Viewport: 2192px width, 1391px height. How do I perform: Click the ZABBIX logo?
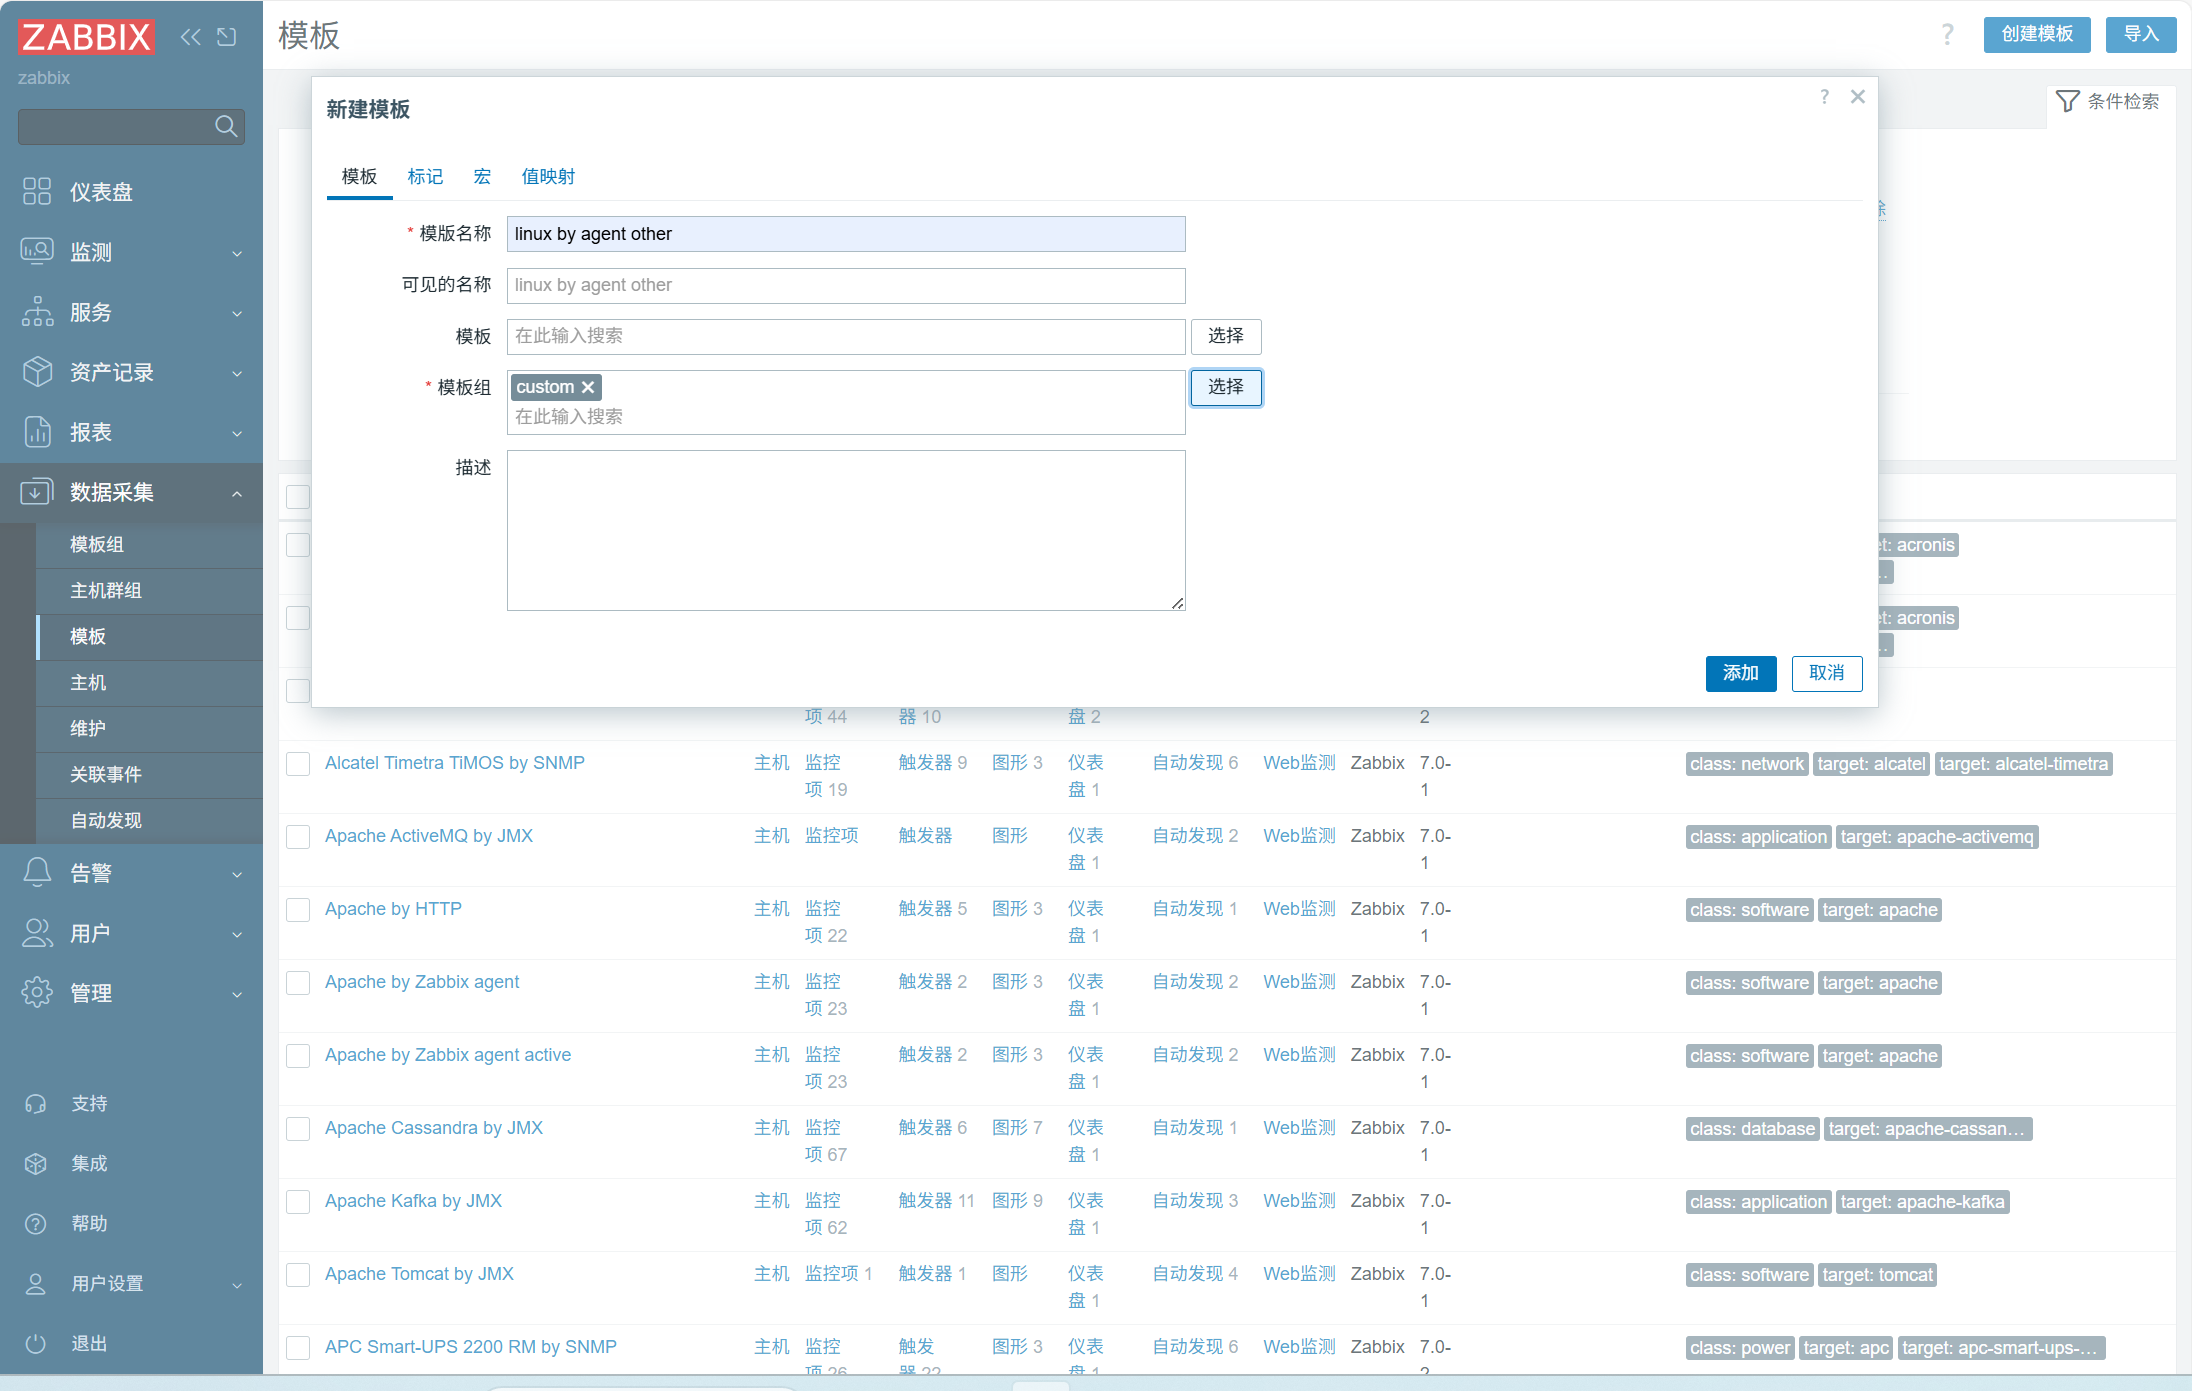pos(86,37)
